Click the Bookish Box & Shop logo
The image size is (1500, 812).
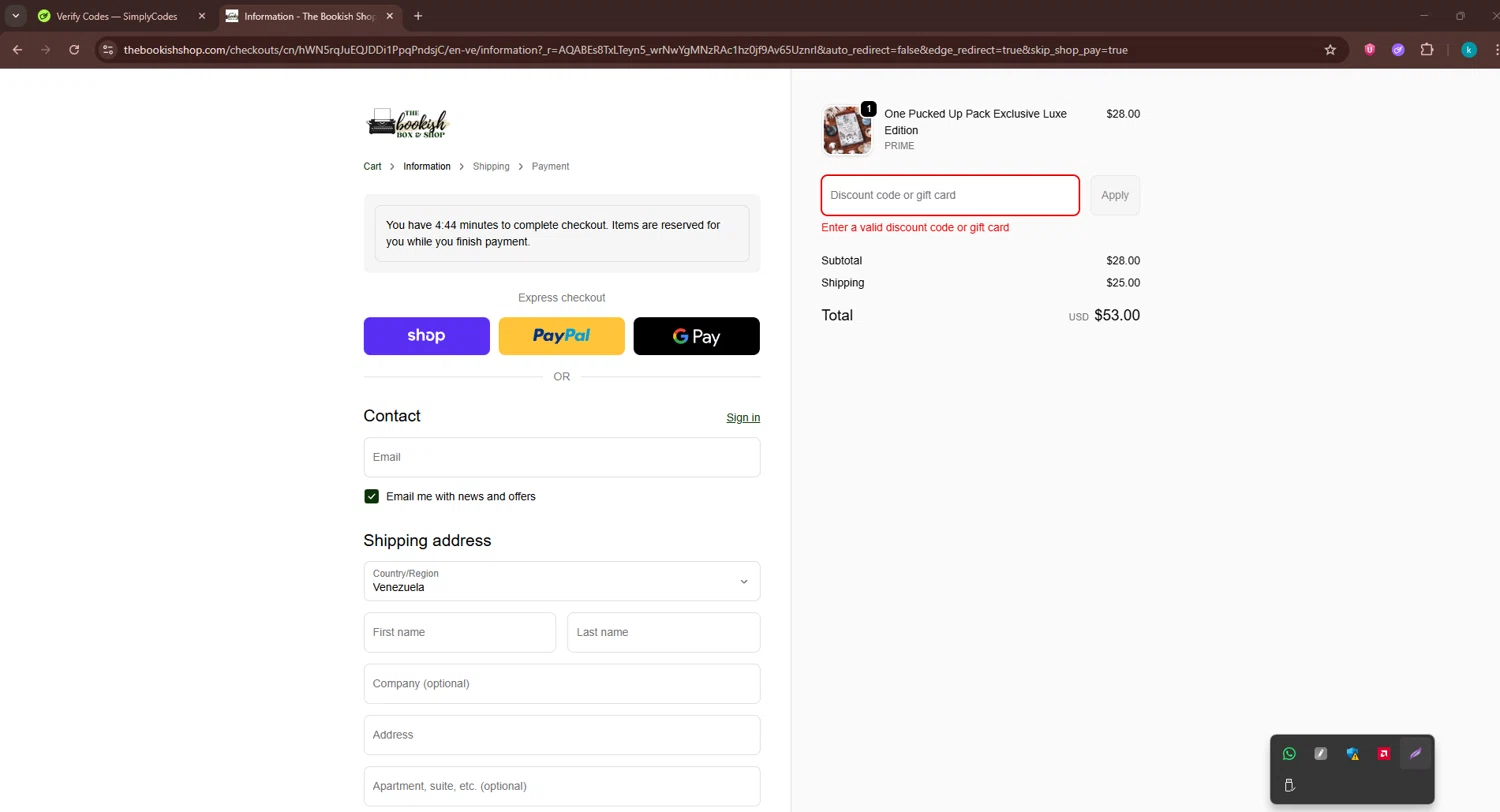408,122
